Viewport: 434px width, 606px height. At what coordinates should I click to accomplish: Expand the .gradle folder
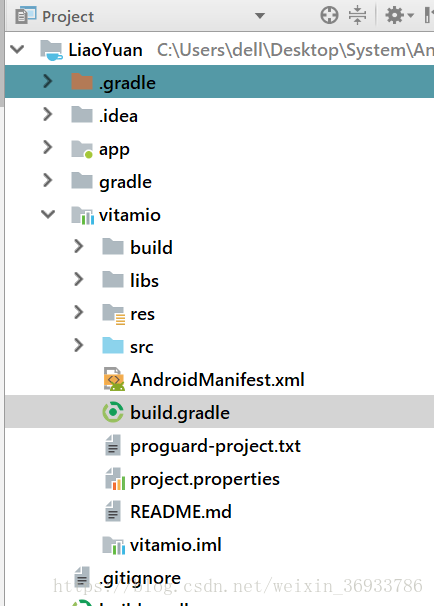pos(48,82)
